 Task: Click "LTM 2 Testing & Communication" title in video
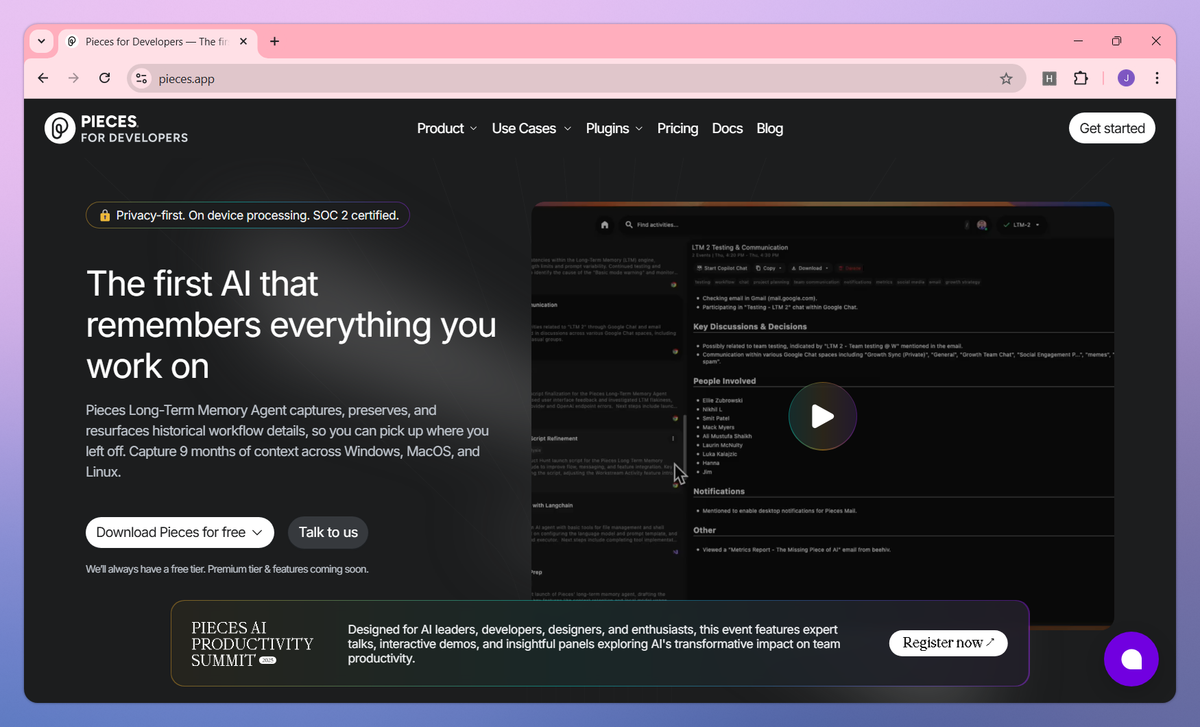point(740,247)
